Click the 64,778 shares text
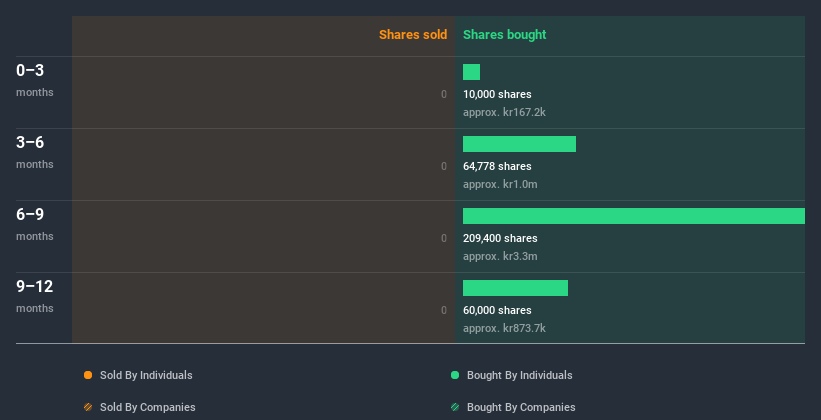Viewport: 821px width, 420px height. tap(497, 166)
